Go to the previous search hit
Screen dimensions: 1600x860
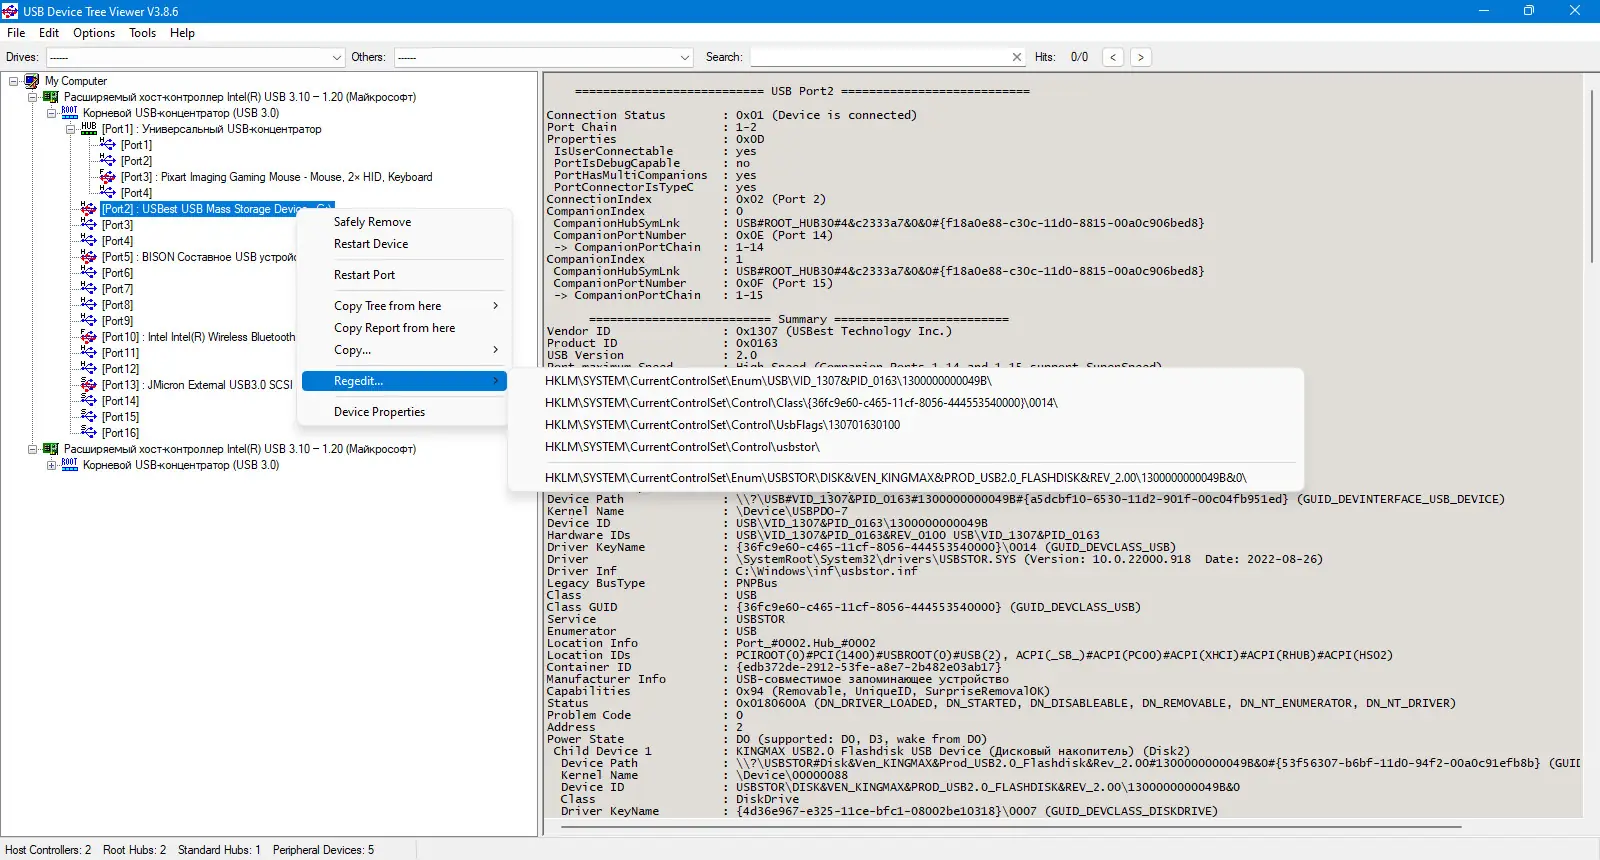click(1113, 57)
